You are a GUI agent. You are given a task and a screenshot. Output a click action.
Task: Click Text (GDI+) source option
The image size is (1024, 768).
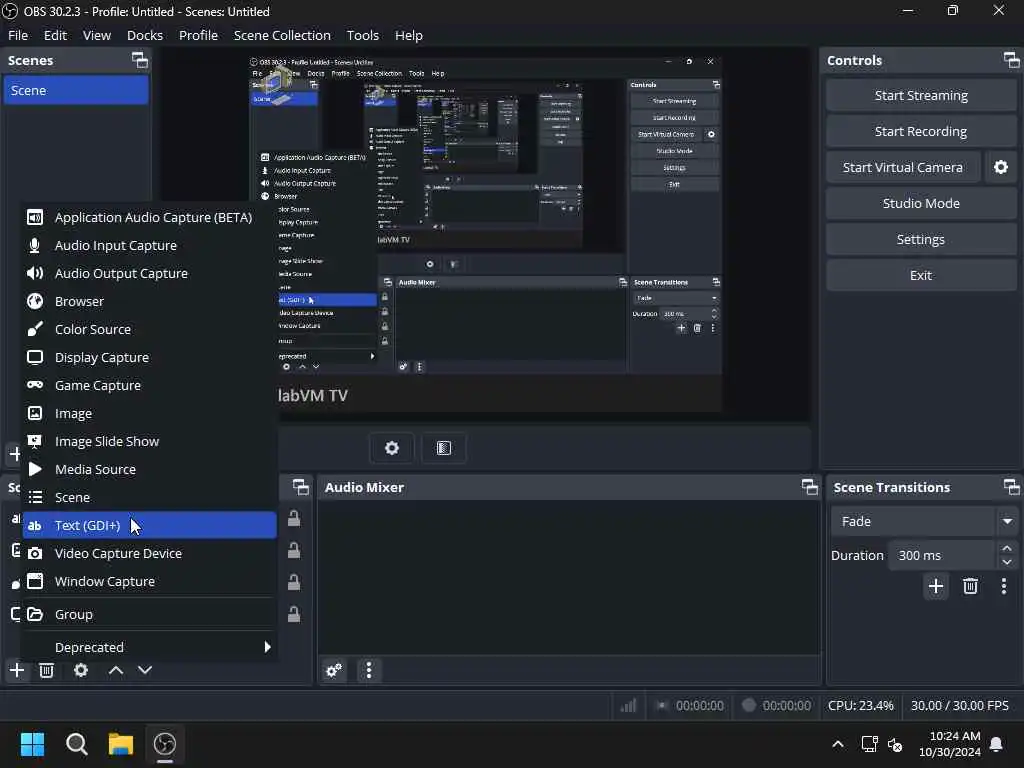[150, 526]
